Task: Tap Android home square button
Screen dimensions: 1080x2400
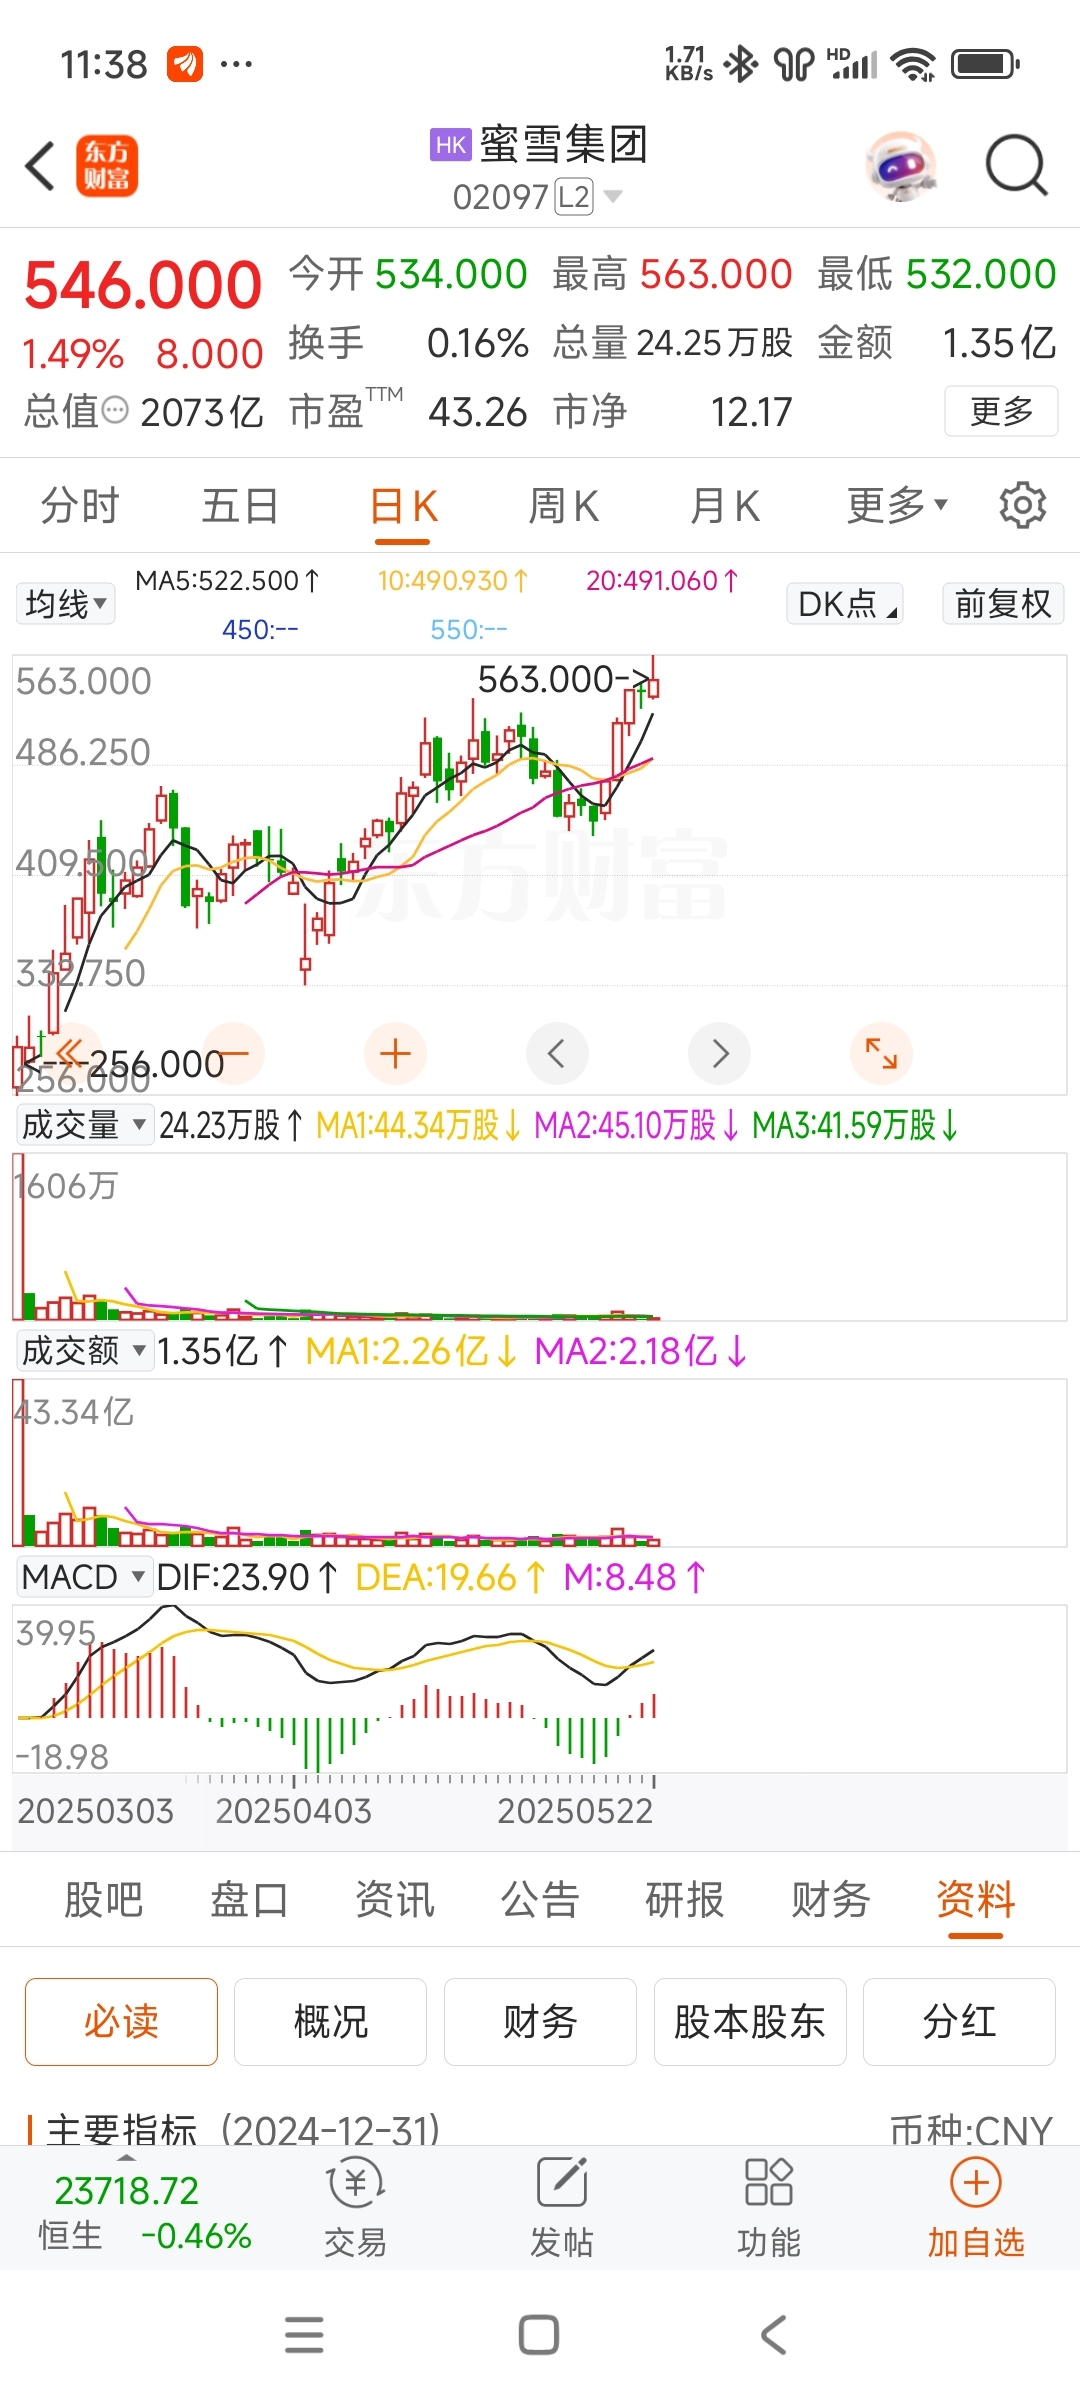Action: (539, 2335)
